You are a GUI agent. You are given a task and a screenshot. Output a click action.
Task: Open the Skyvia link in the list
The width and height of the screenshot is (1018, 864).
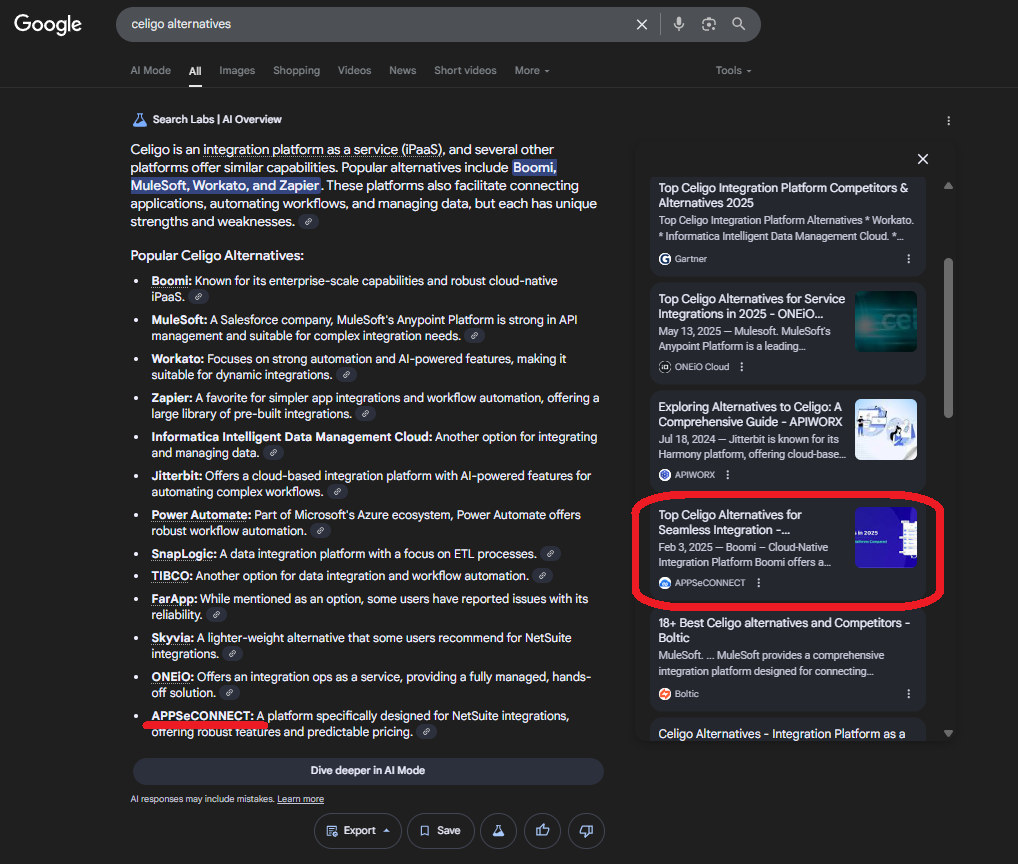(171, 638)
